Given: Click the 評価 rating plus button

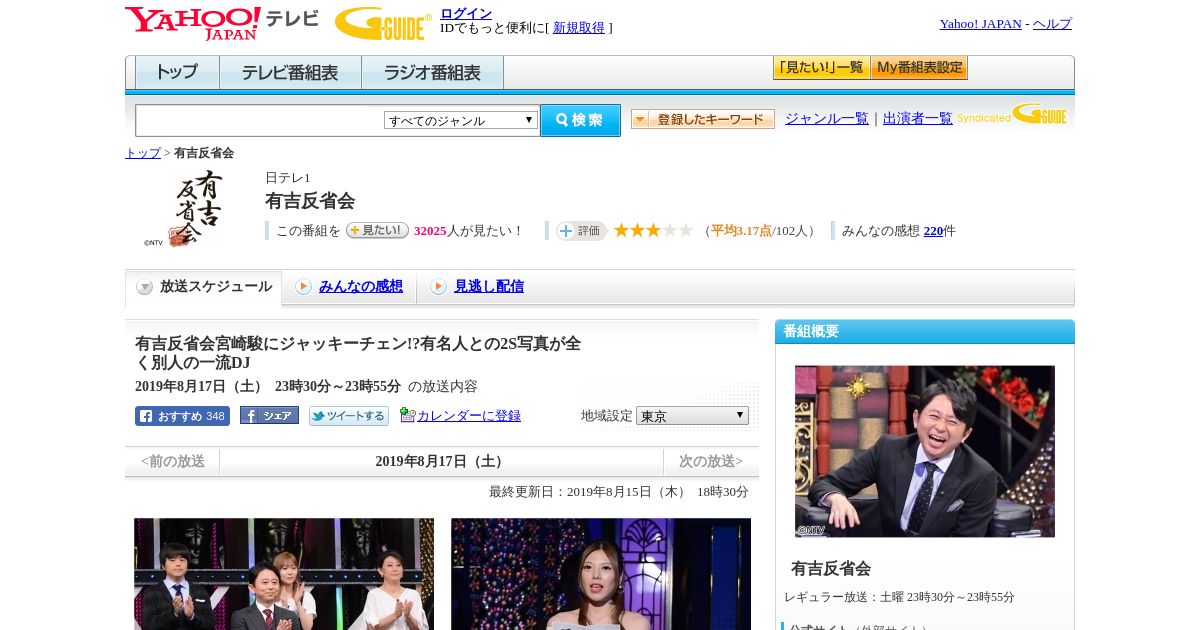Looking at the screenshot, I should coord(582,230).
